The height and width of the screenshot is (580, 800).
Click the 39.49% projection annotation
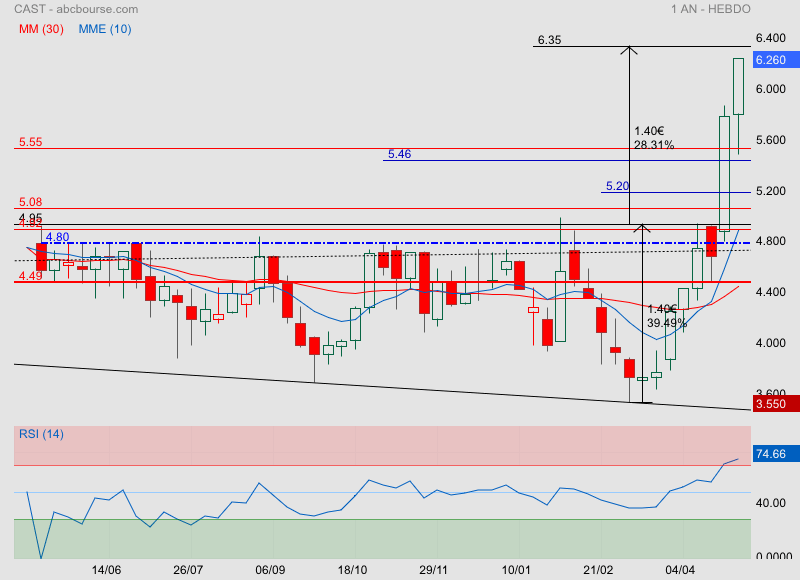pyautogui.click(x=667, y=323)
